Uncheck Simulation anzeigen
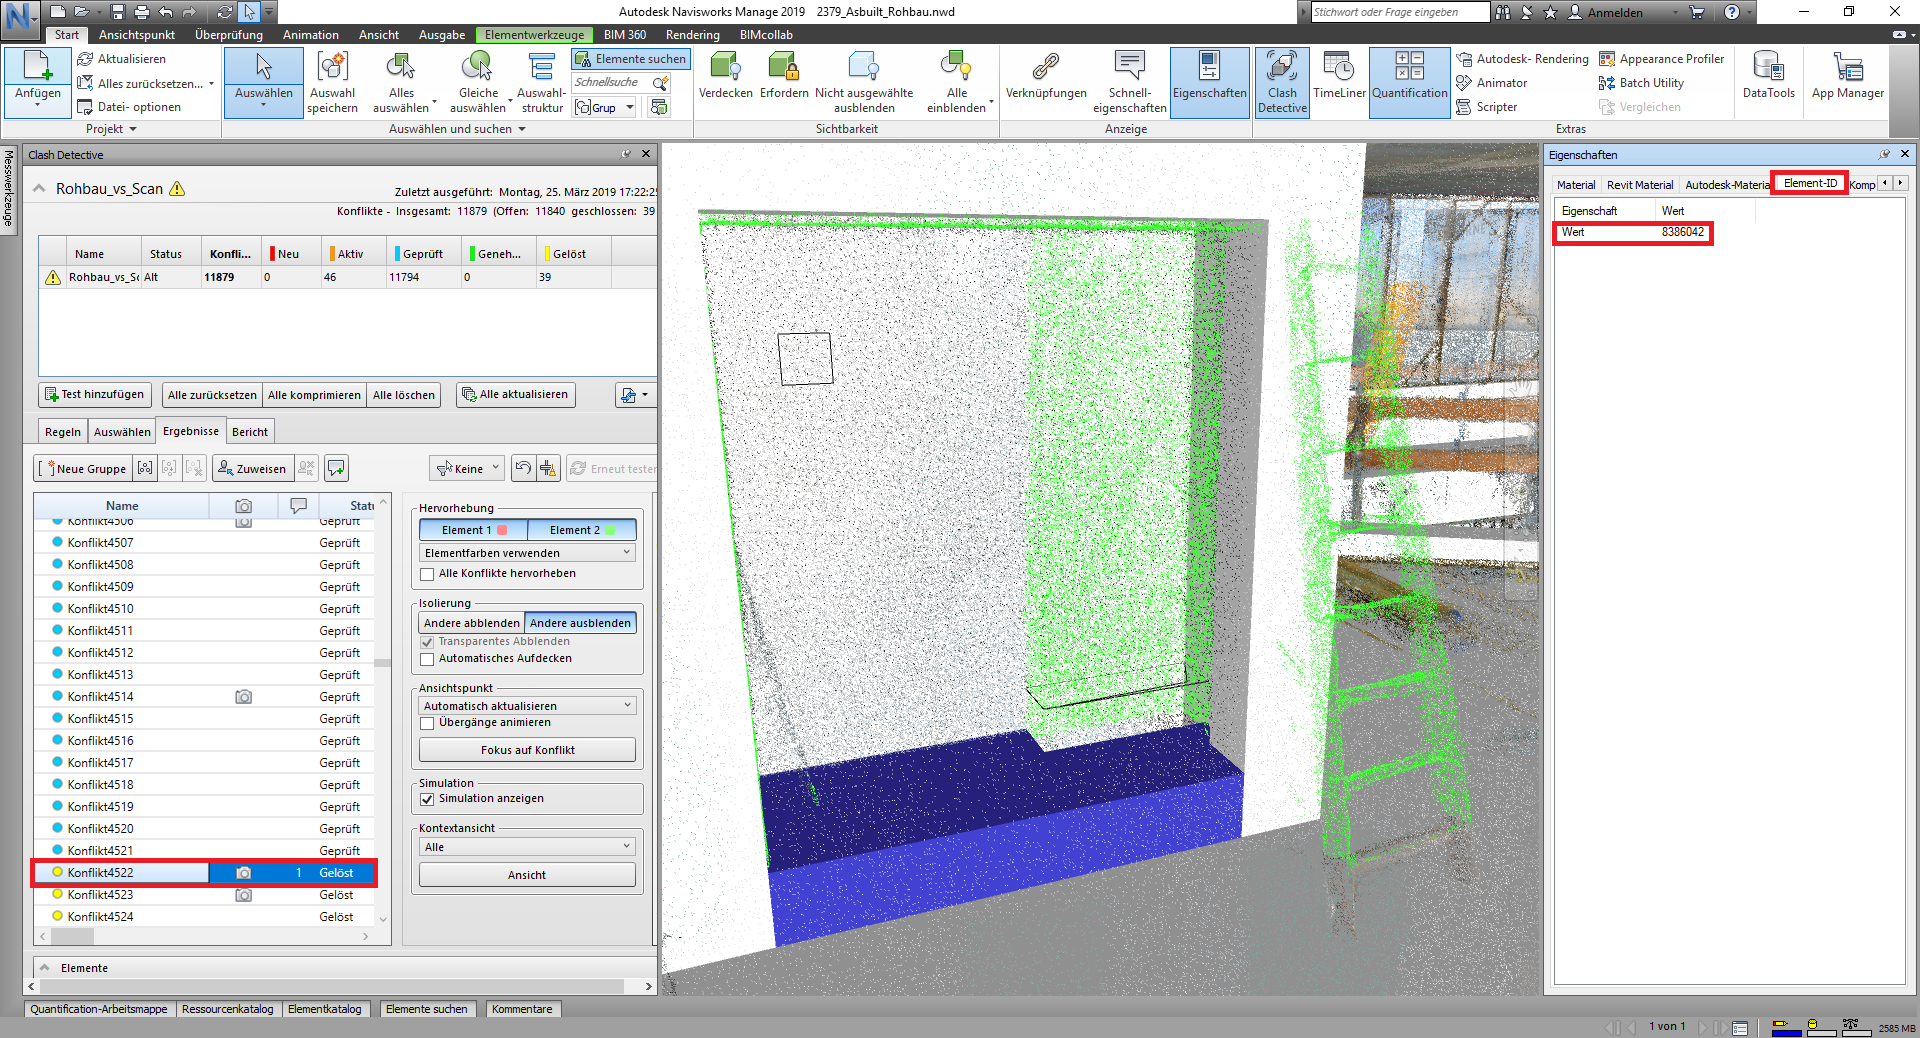This screenshot has height=1038, width=1920. [428, 799]
